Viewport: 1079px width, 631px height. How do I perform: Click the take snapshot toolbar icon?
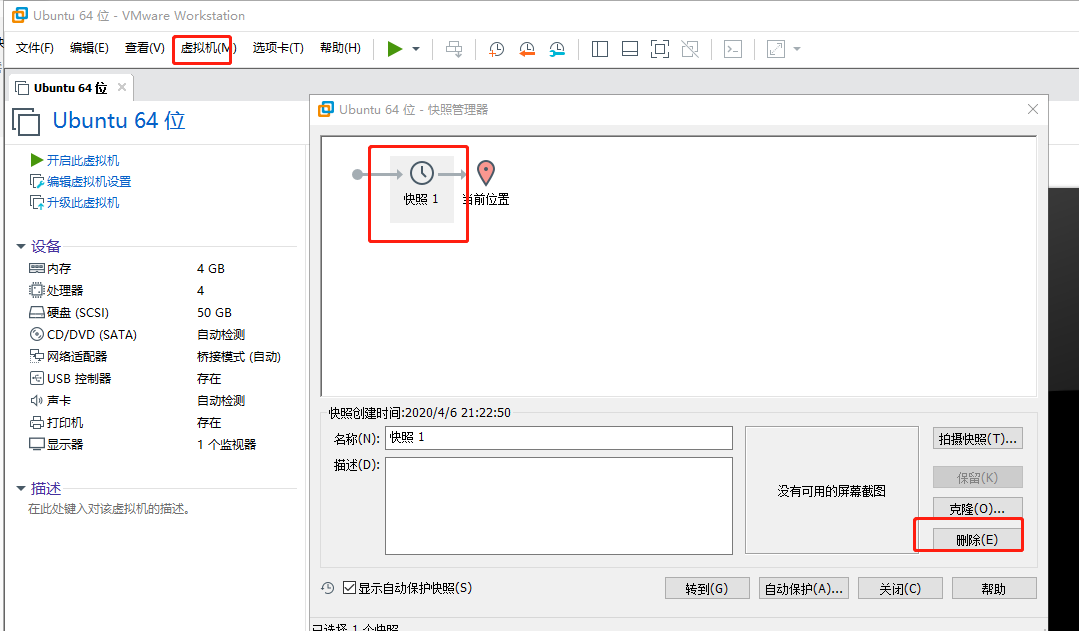pyautogui.click(x=496, y=49)
